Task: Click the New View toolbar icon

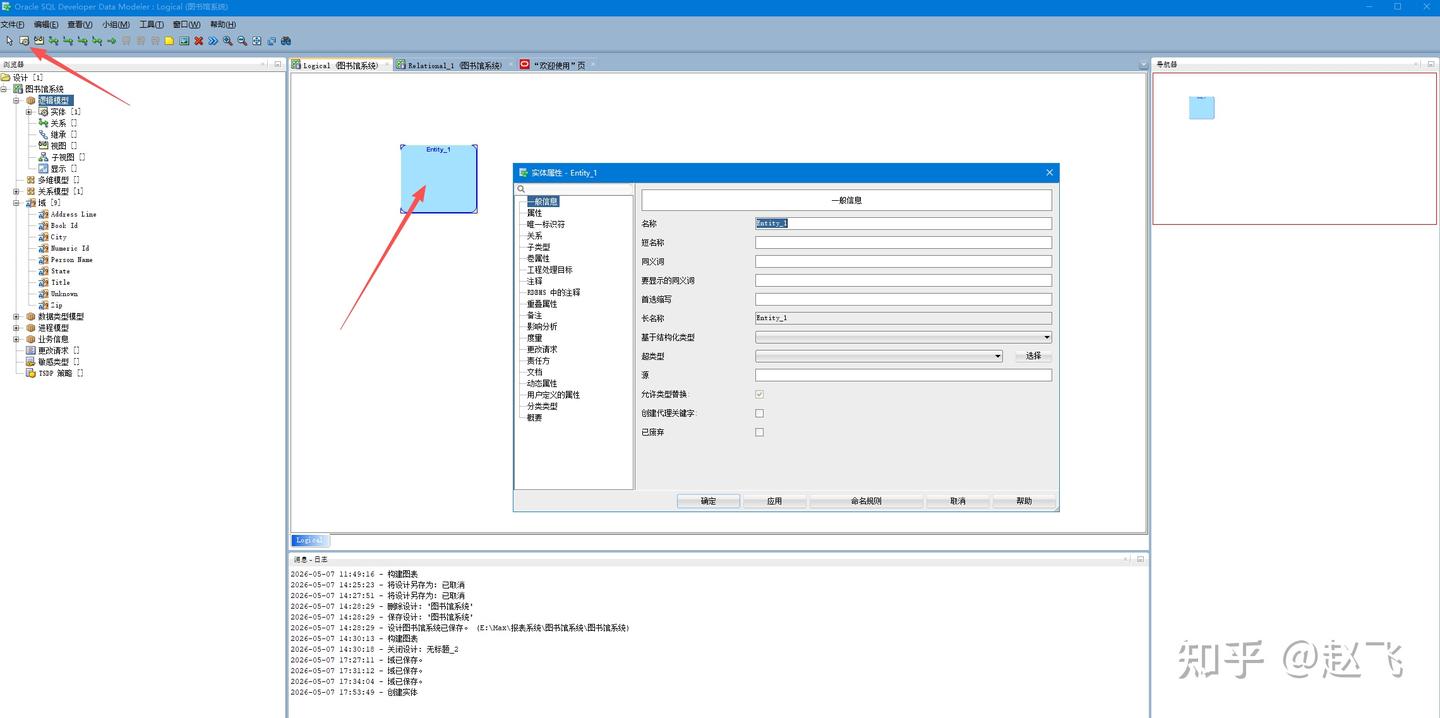Action: [39, 41]
